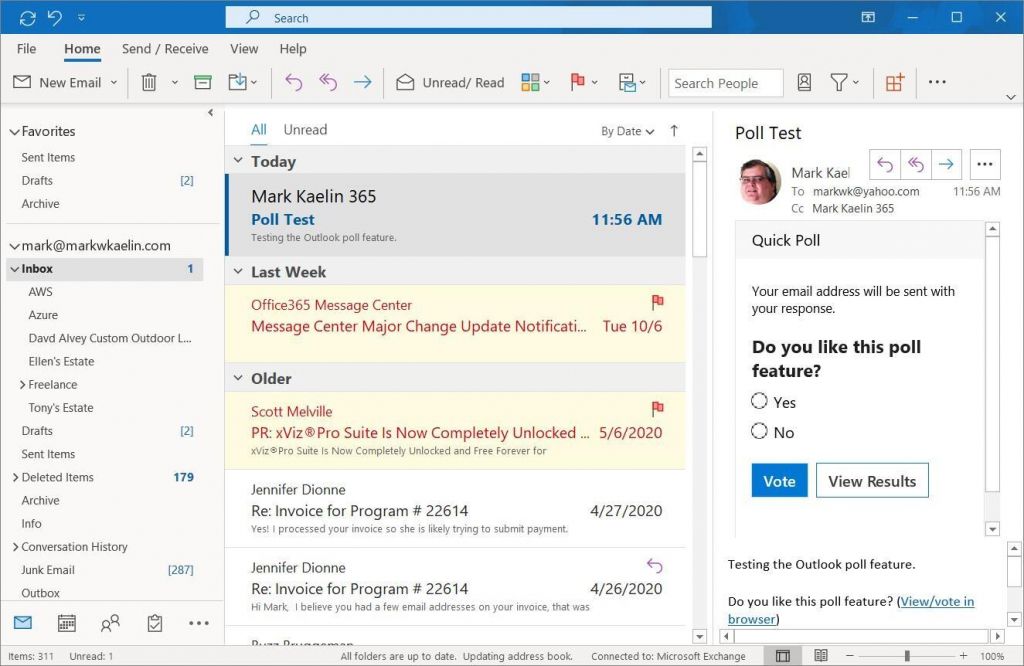Select the Yes poll option

[x=758, y=401]
